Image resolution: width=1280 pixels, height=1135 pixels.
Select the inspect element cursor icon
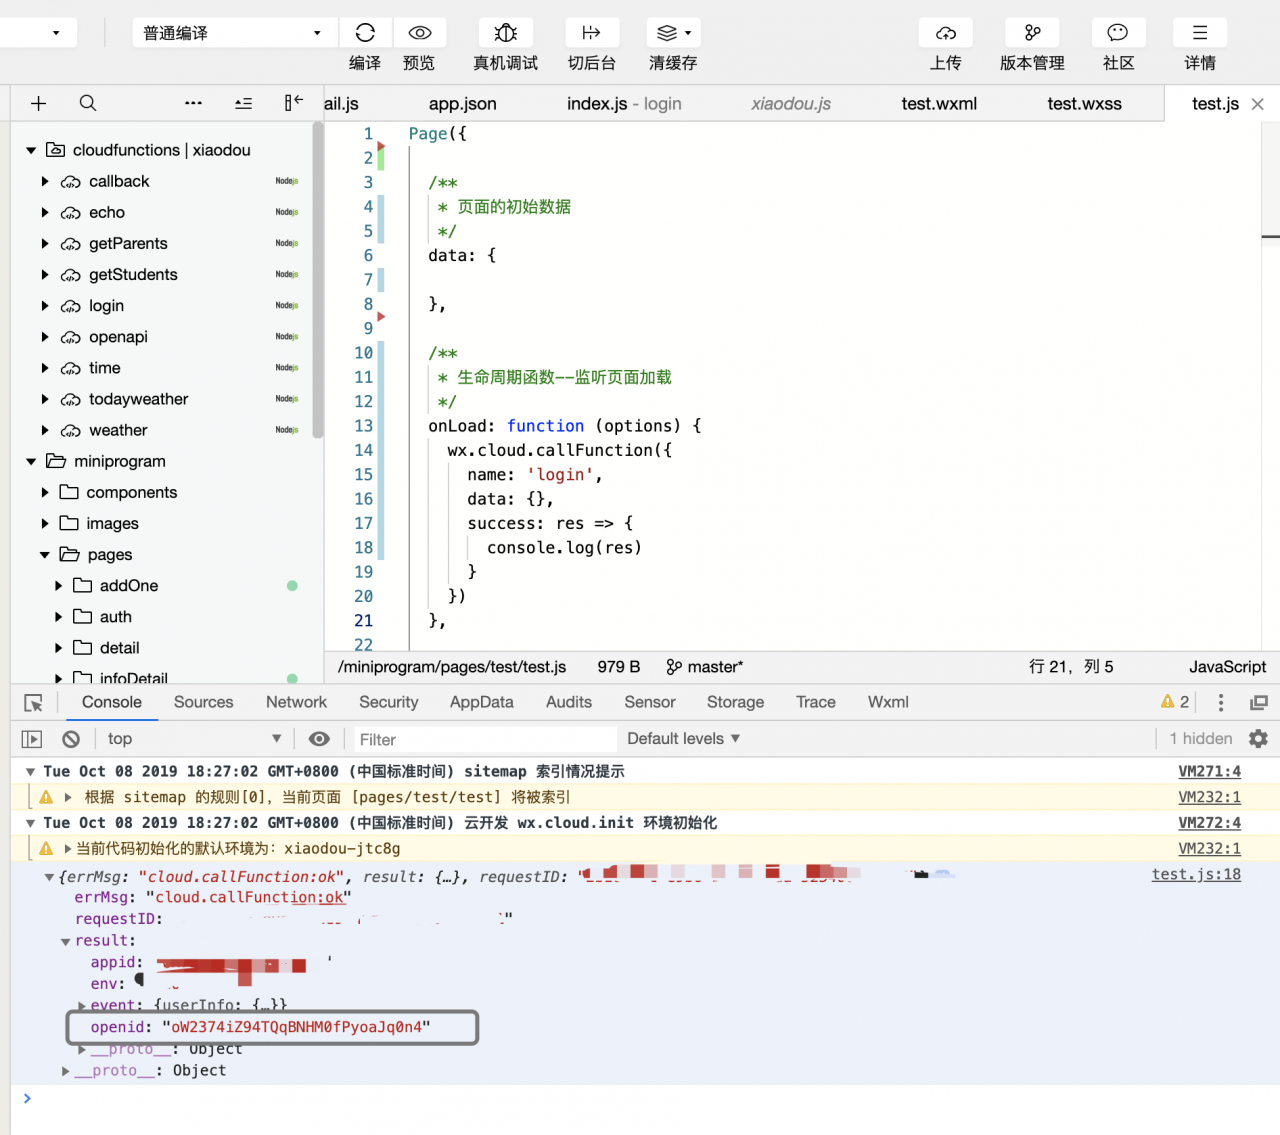[33, 703]
